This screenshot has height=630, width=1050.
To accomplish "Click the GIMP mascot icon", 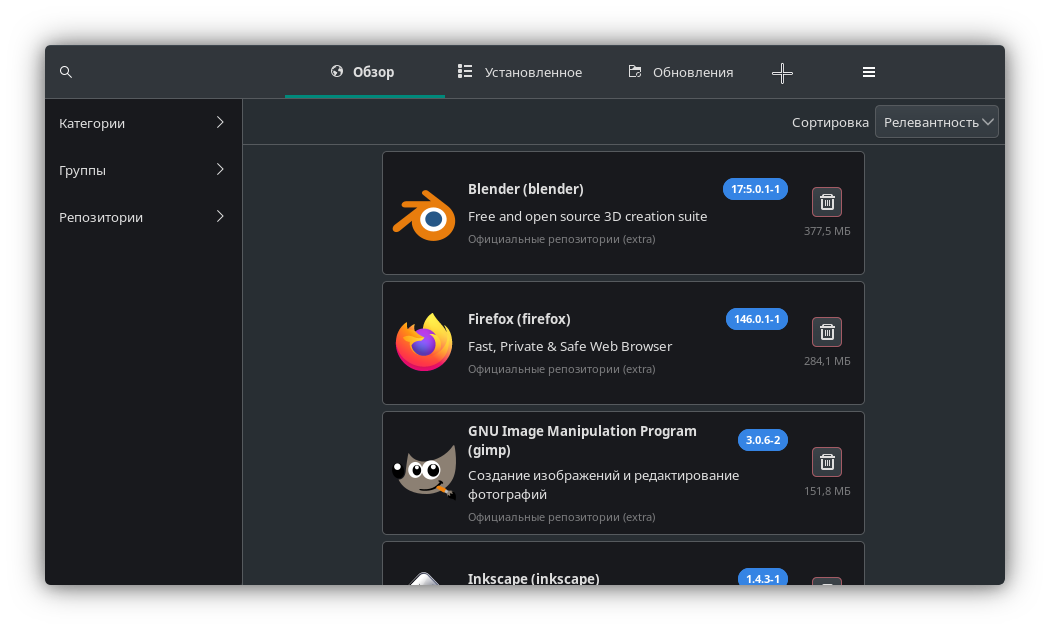I will point(425,472).
